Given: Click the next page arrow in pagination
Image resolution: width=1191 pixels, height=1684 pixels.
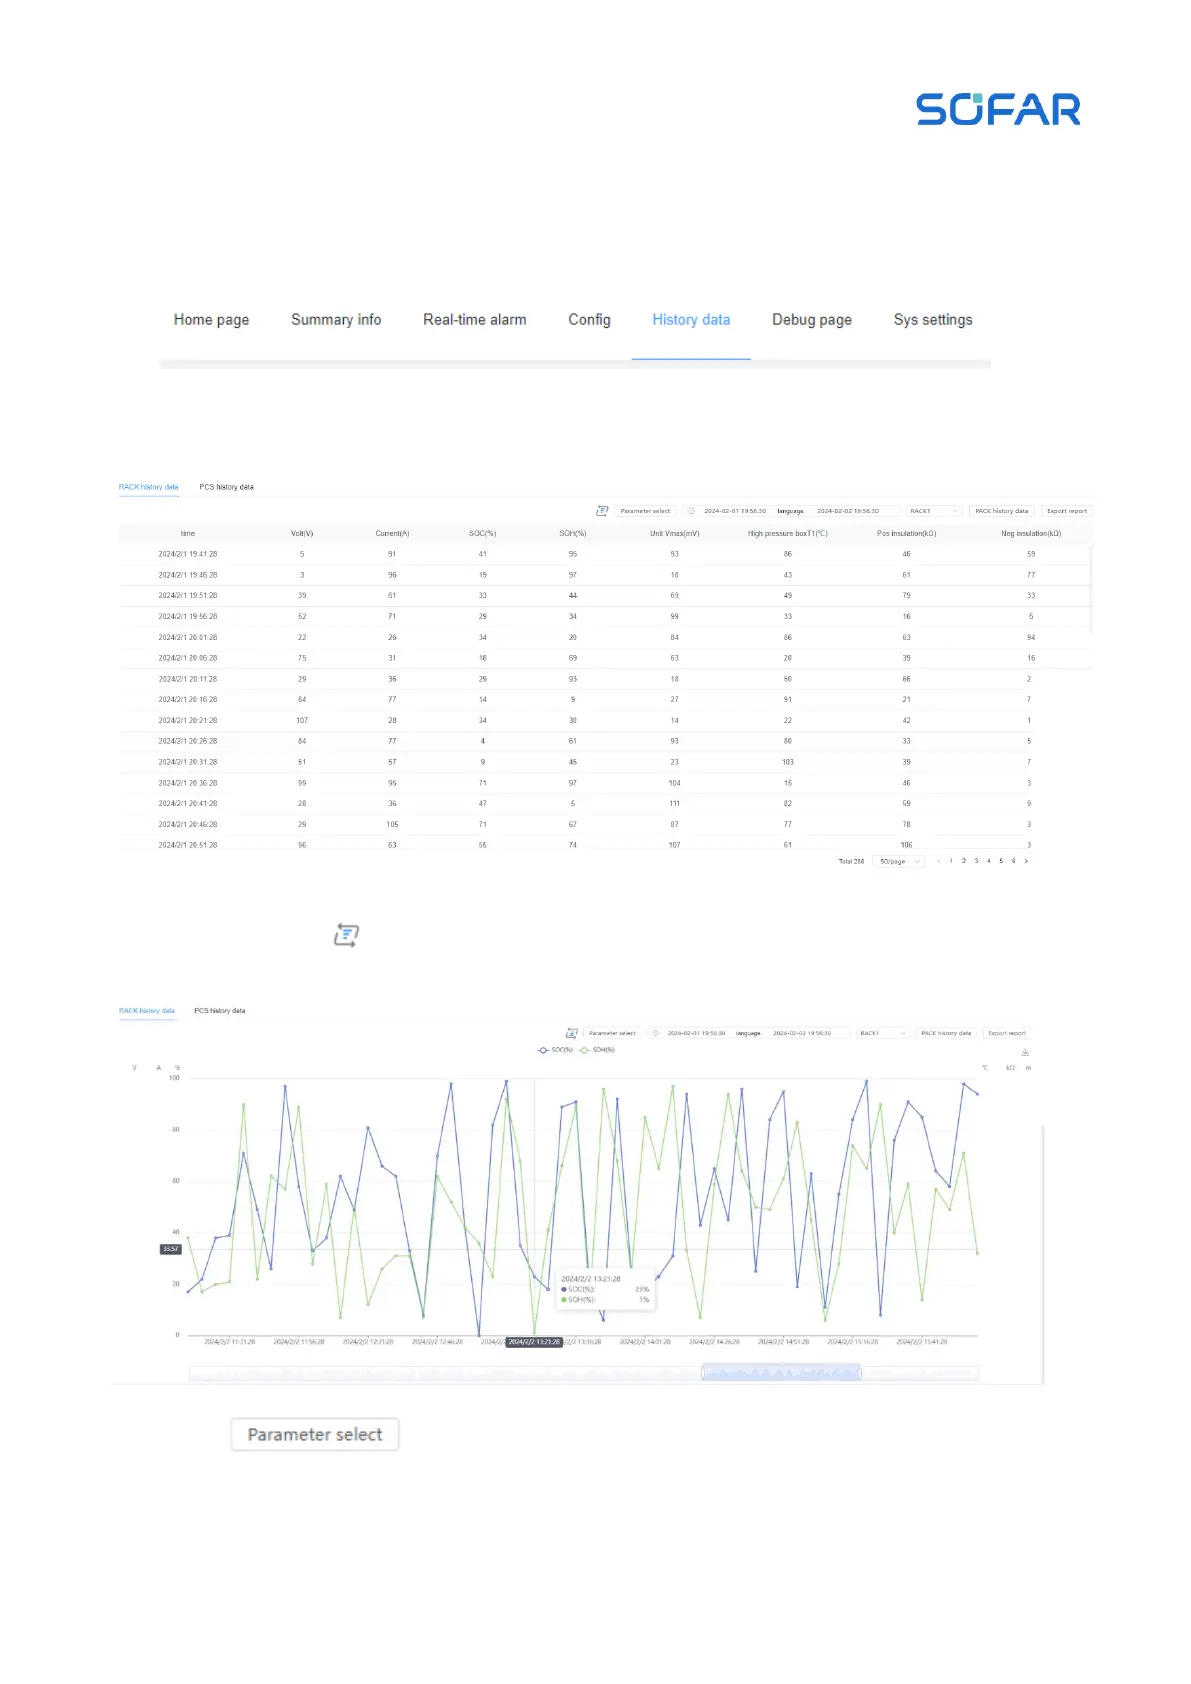Looking at the screenshot, I should [1026, 861].
